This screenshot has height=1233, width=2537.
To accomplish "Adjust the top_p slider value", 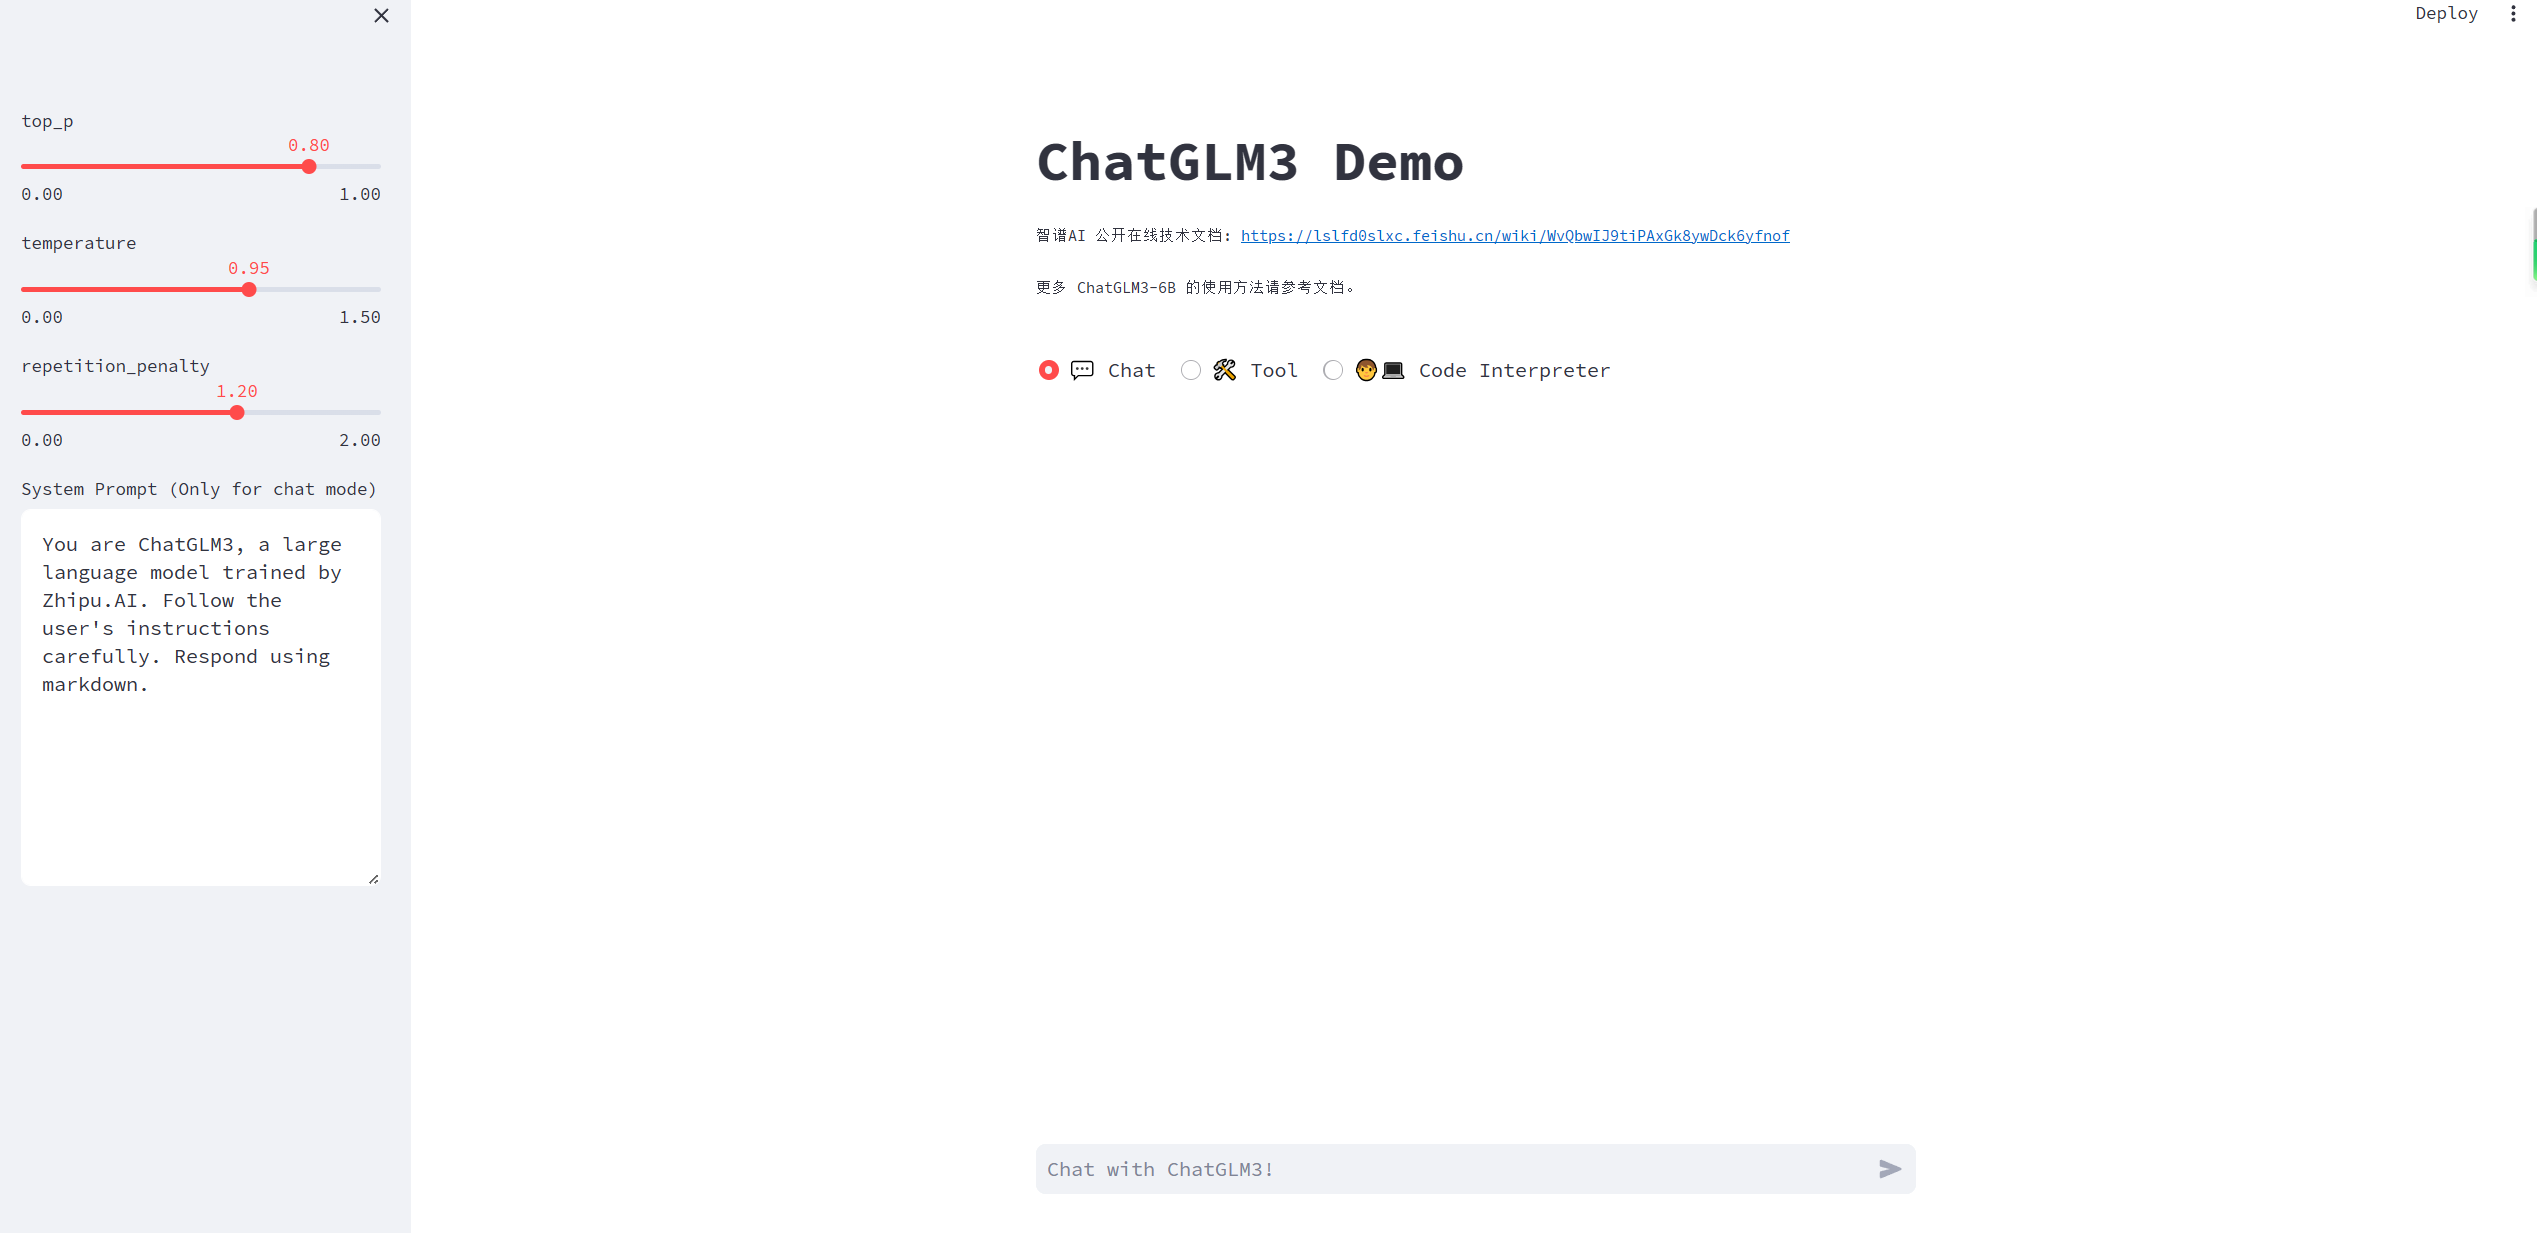I will pyautogui.click(x=309, y=167).
